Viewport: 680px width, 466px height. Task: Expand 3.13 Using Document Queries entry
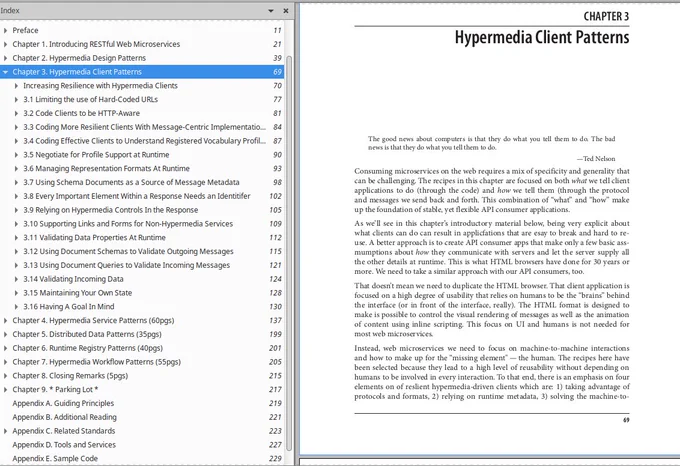coord(16,265)
